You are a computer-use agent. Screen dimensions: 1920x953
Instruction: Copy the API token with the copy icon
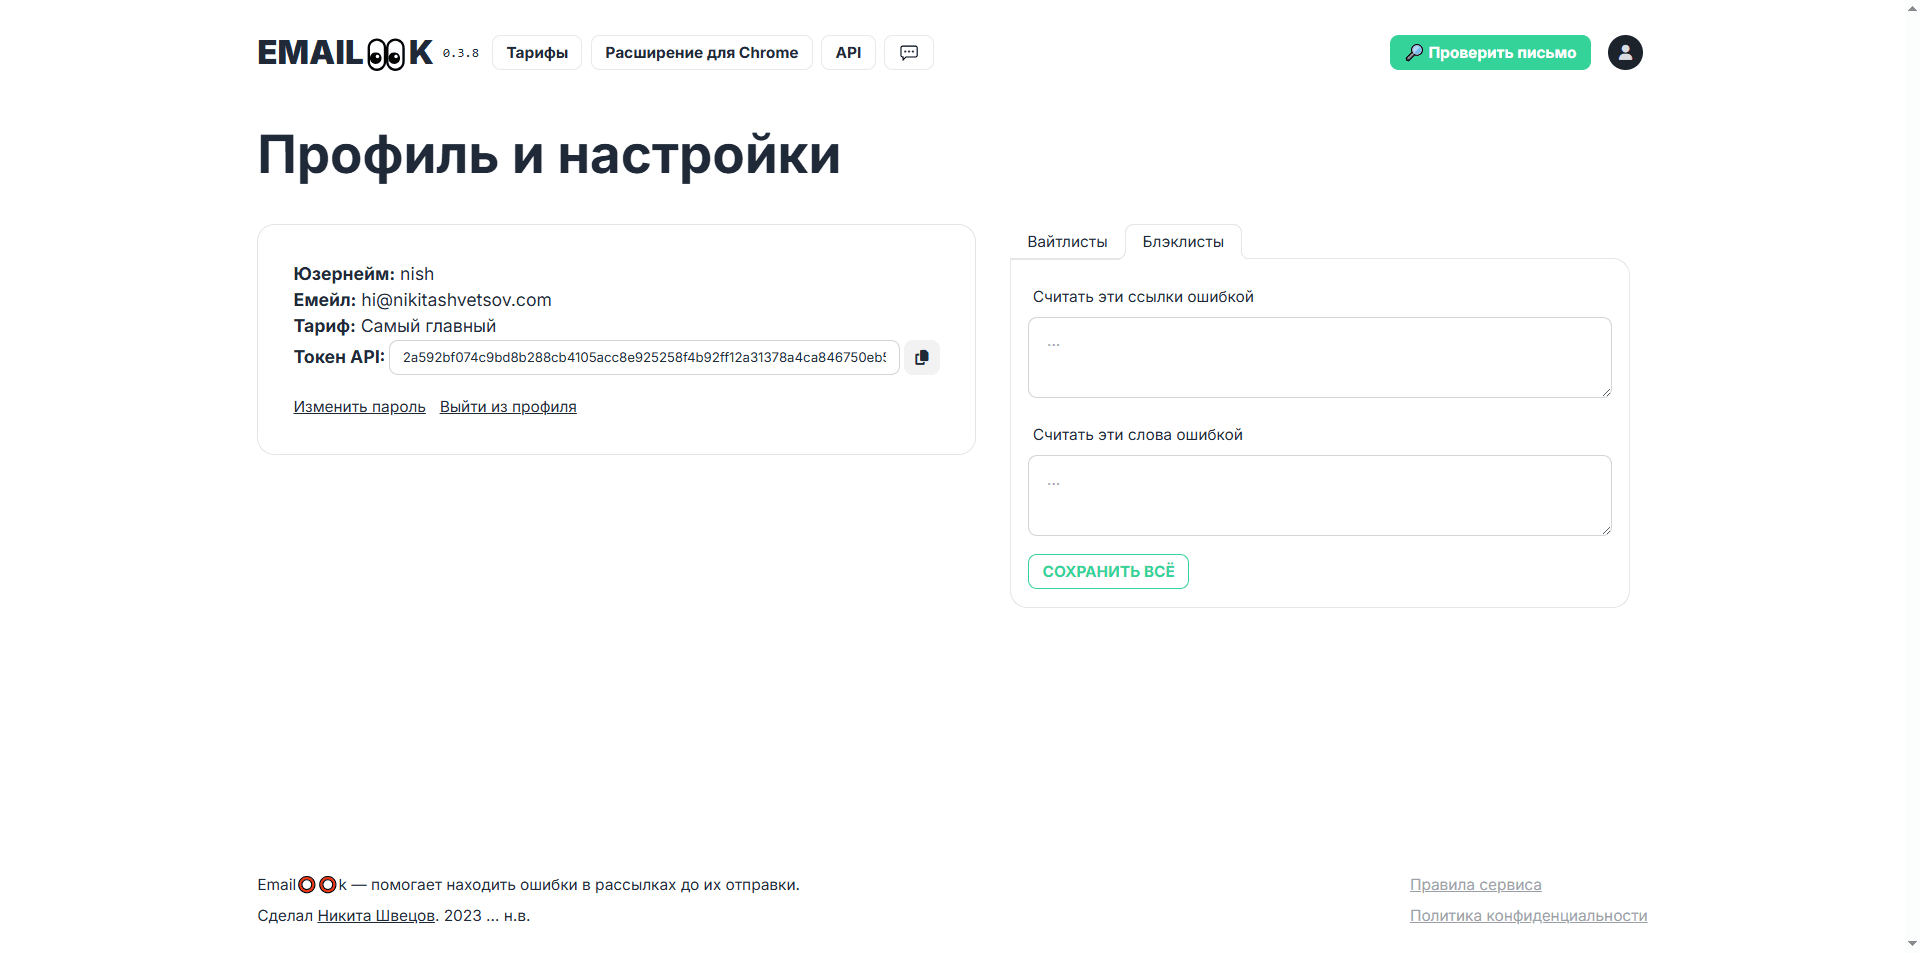click(x=922, y=357)
